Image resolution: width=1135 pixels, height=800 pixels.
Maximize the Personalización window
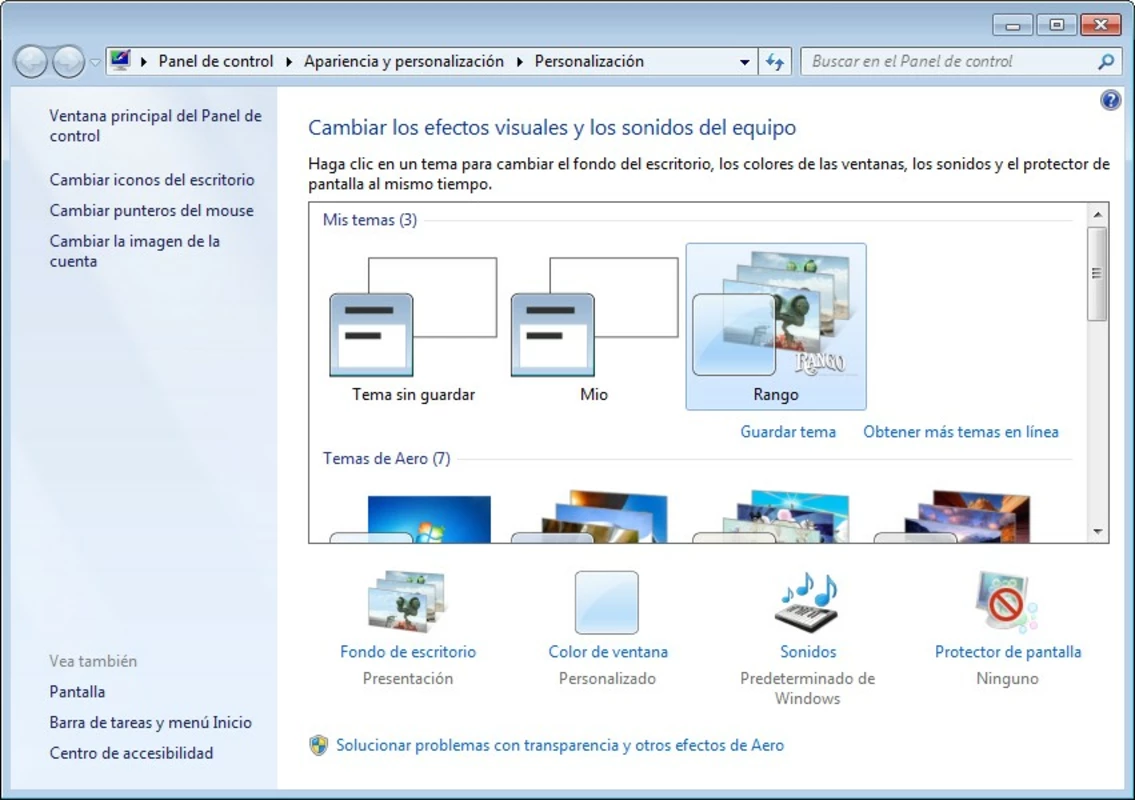pyautogui.click(x=1056, y=25)
